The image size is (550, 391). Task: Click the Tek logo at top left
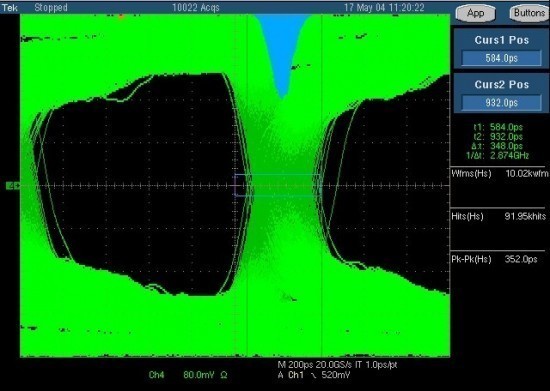[9, 7]
